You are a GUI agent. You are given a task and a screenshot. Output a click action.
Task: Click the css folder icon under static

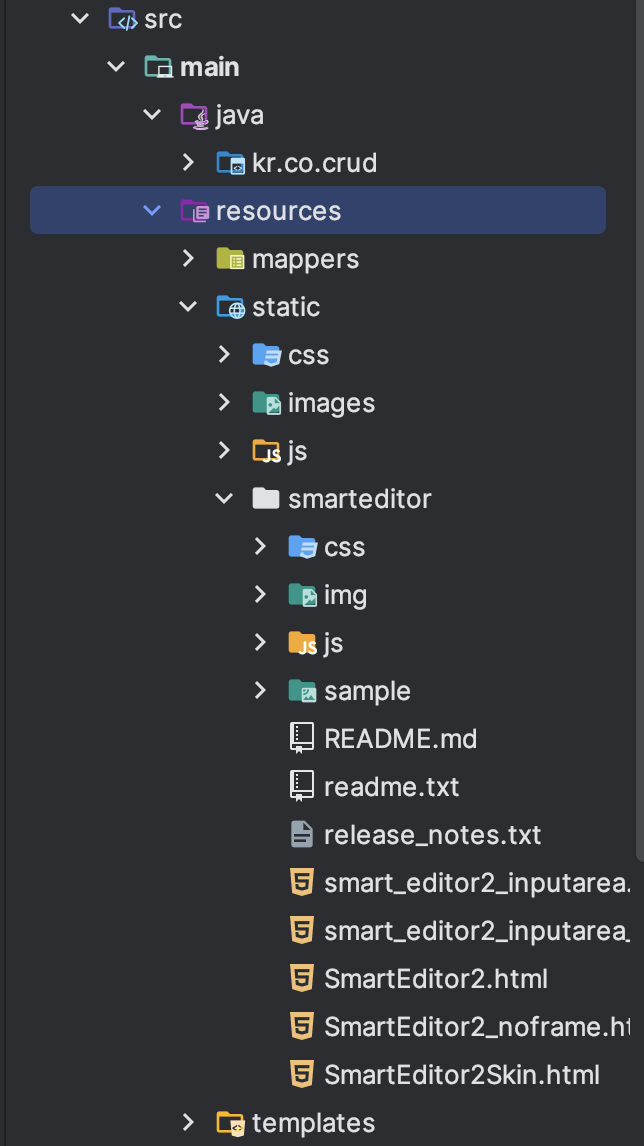coord(267,355)
